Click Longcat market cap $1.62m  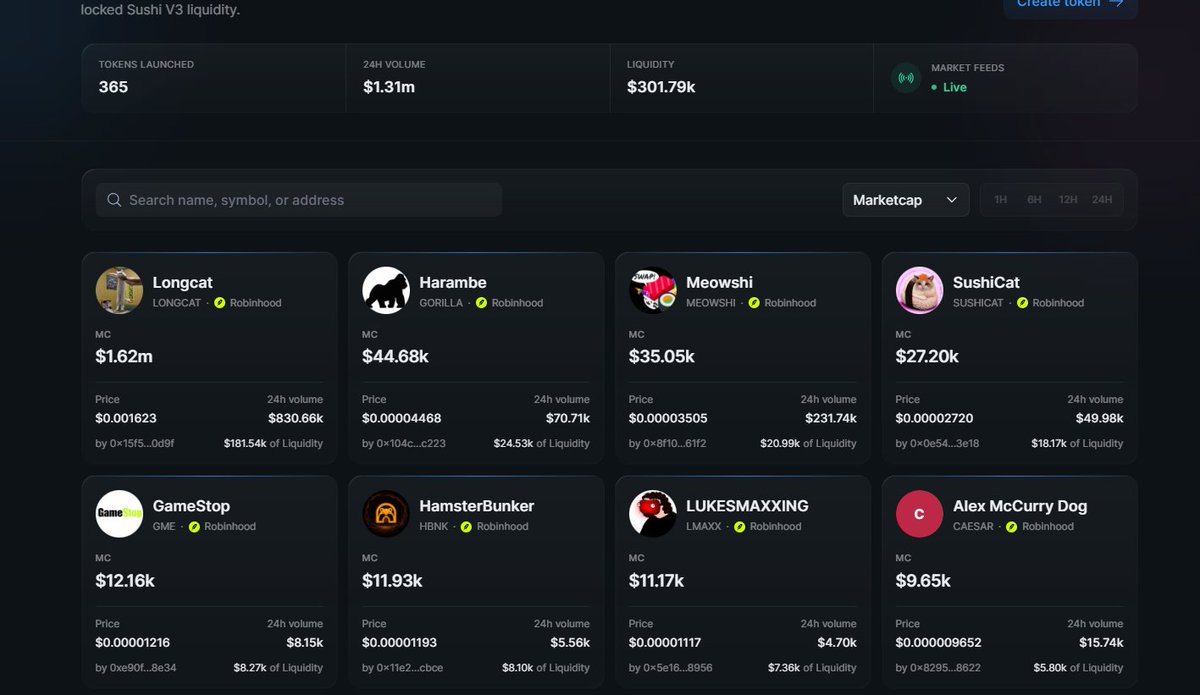click(x=124, y=356)
